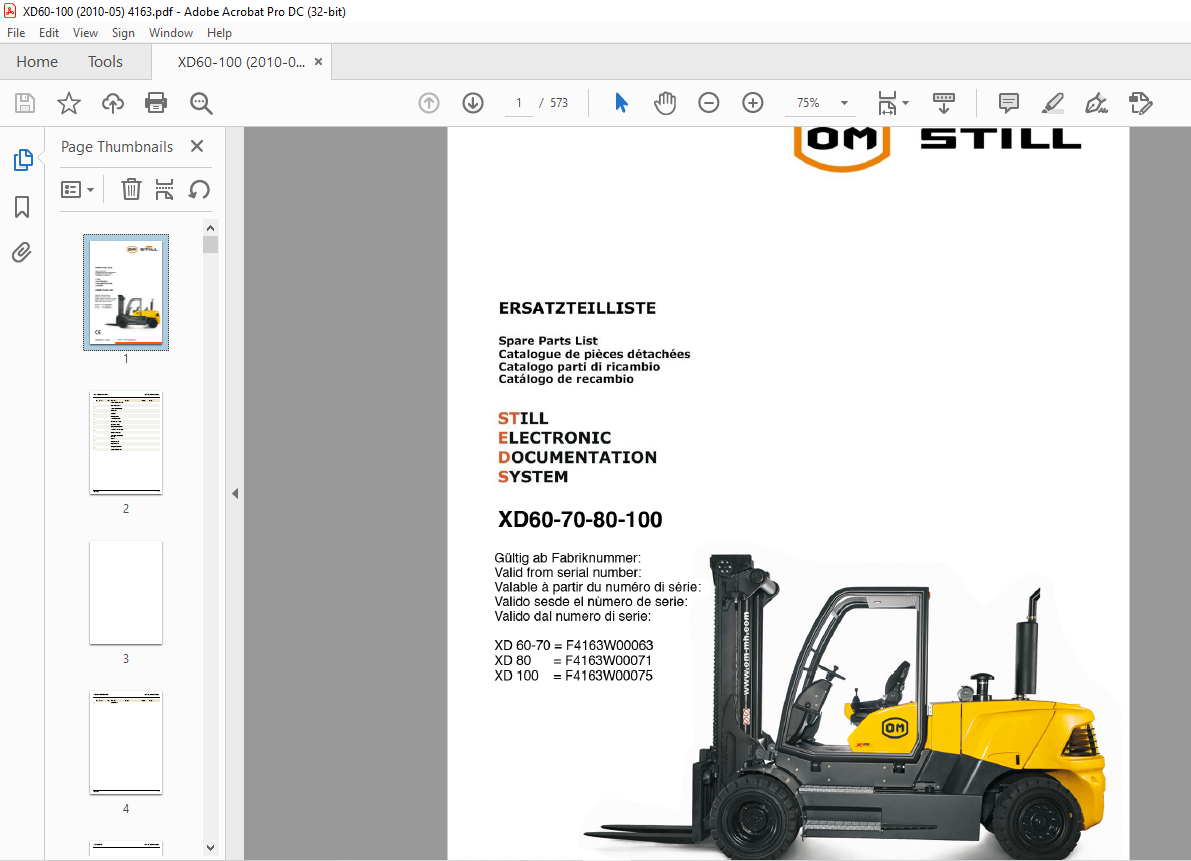
Task: Open the sign document pen icon
Action: point(1096,102)
